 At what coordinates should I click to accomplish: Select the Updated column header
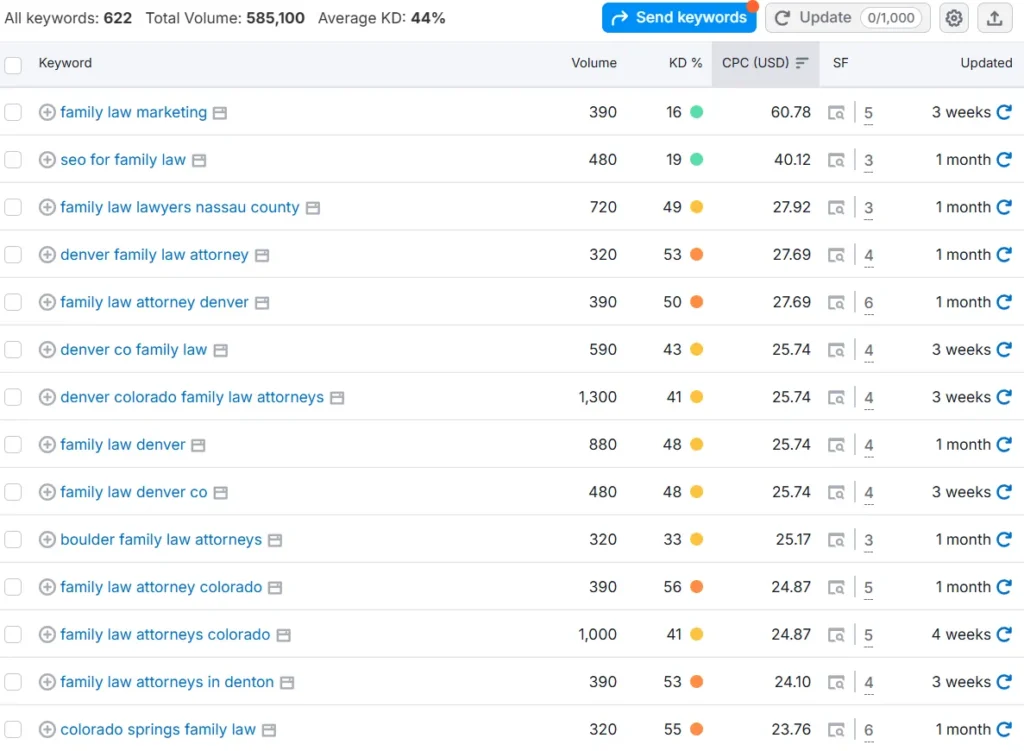click(x=986, y=63)
